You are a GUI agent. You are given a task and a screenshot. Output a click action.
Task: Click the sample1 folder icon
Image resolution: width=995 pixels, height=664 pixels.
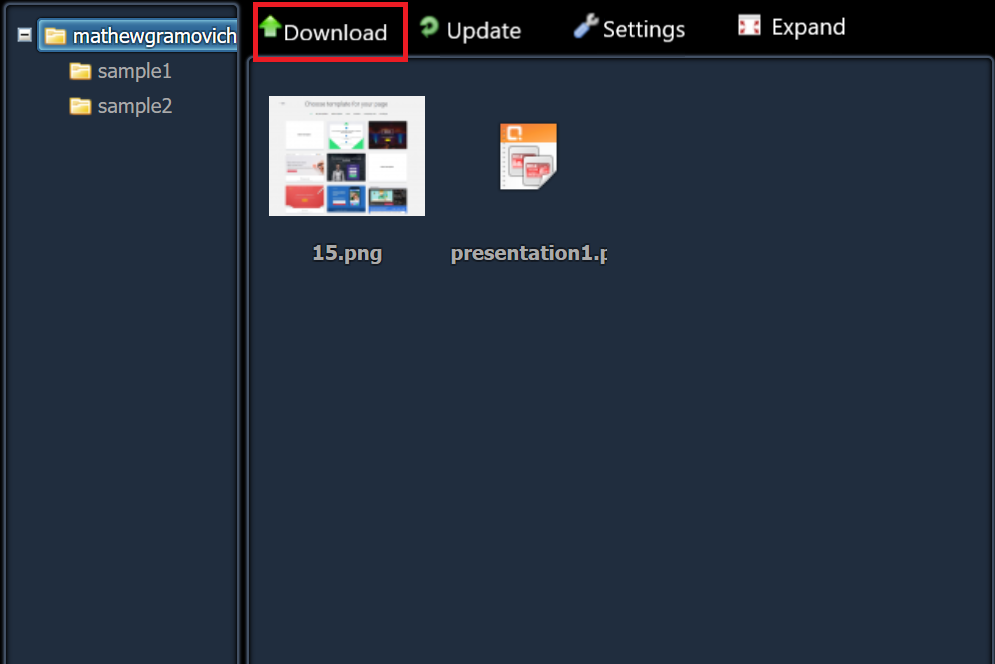click(x=80, y=71)
